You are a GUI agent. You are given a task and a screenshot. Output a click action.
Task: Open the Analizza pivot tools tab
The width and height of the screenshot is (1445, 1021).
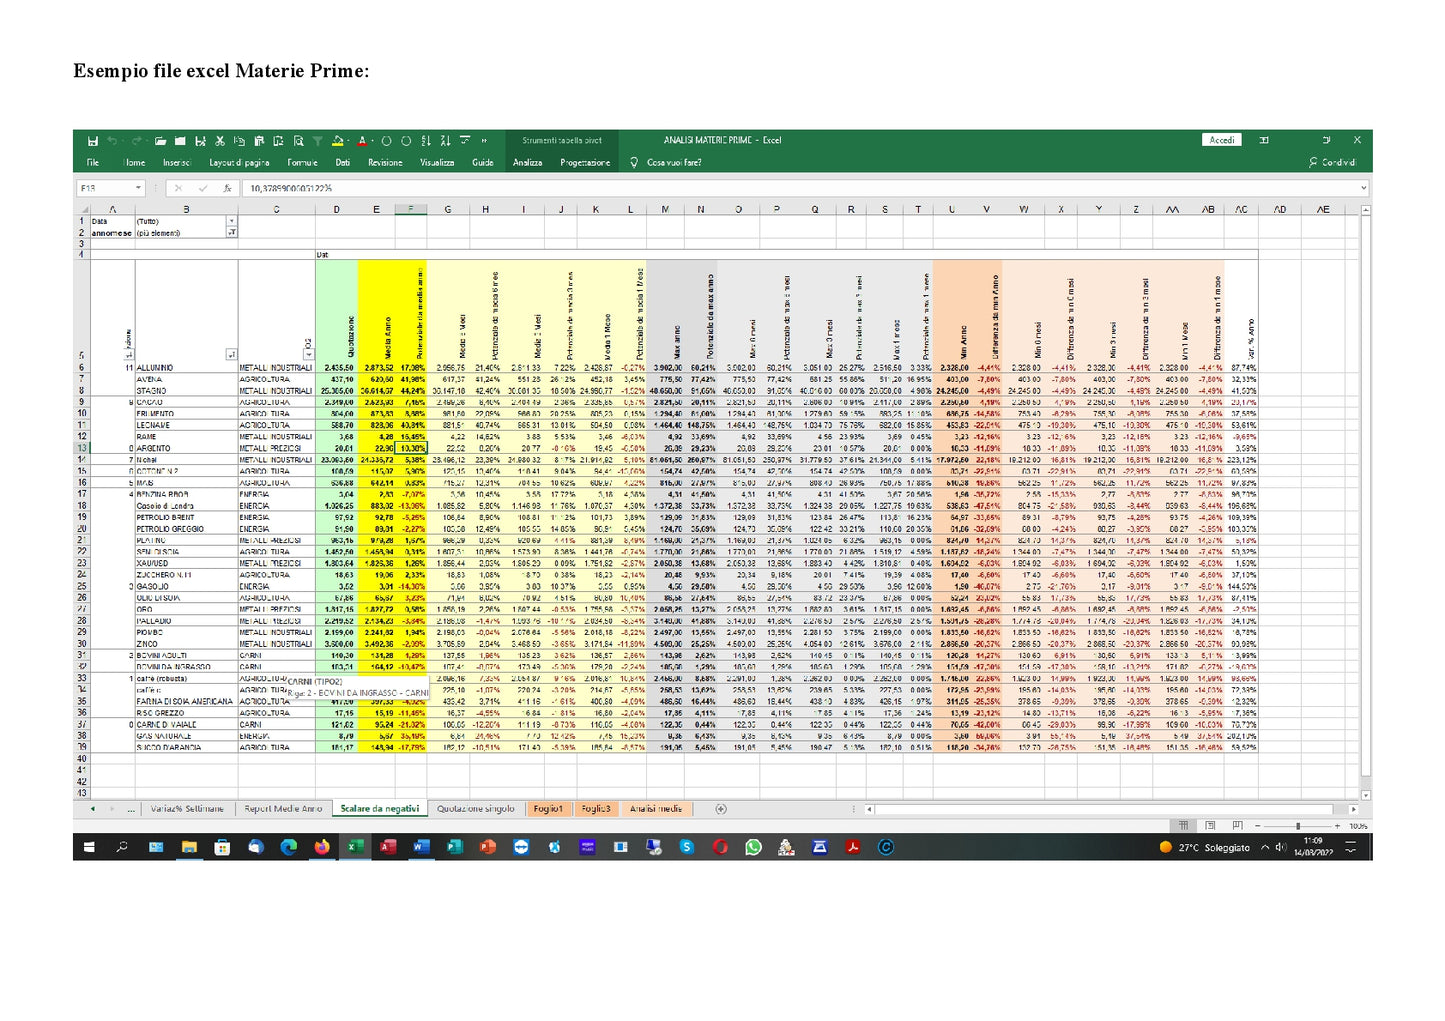point(527,162)
